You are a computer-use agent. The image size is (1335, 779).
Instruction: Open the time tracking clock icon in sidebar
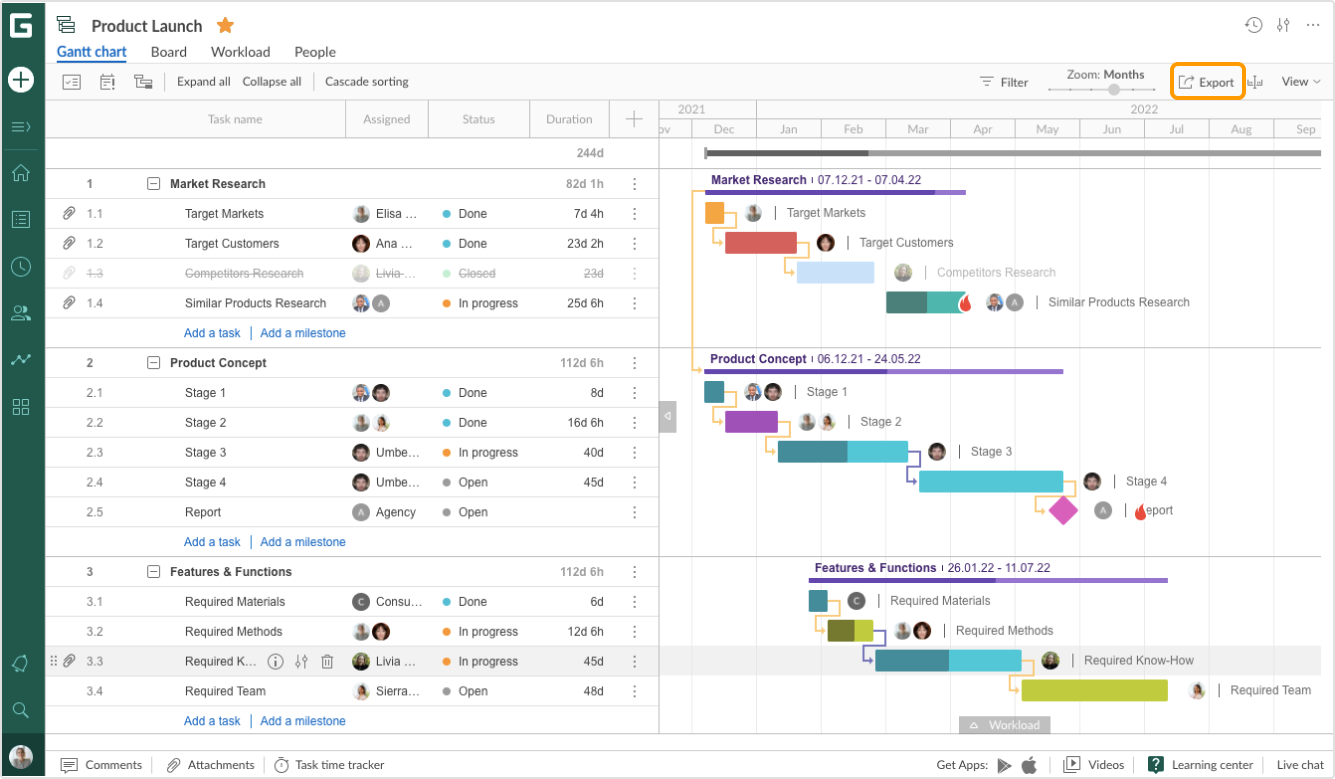click(x=21, y=266)
